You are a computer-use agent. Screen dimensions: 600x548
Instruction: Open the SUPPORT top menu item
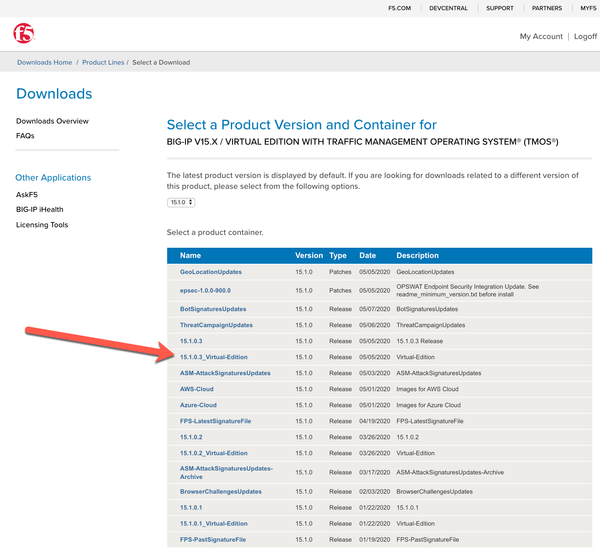tap(498, 8)
